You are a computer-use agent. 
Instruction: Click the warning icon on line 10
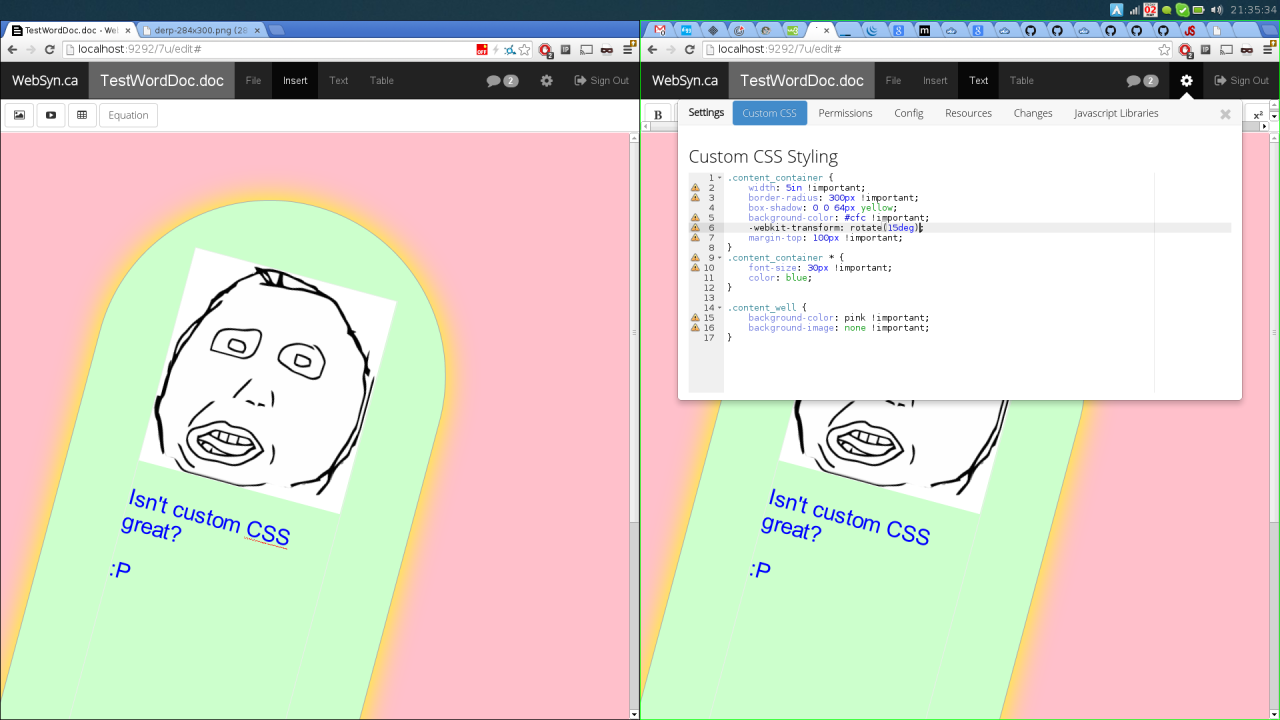pos(695,268)
